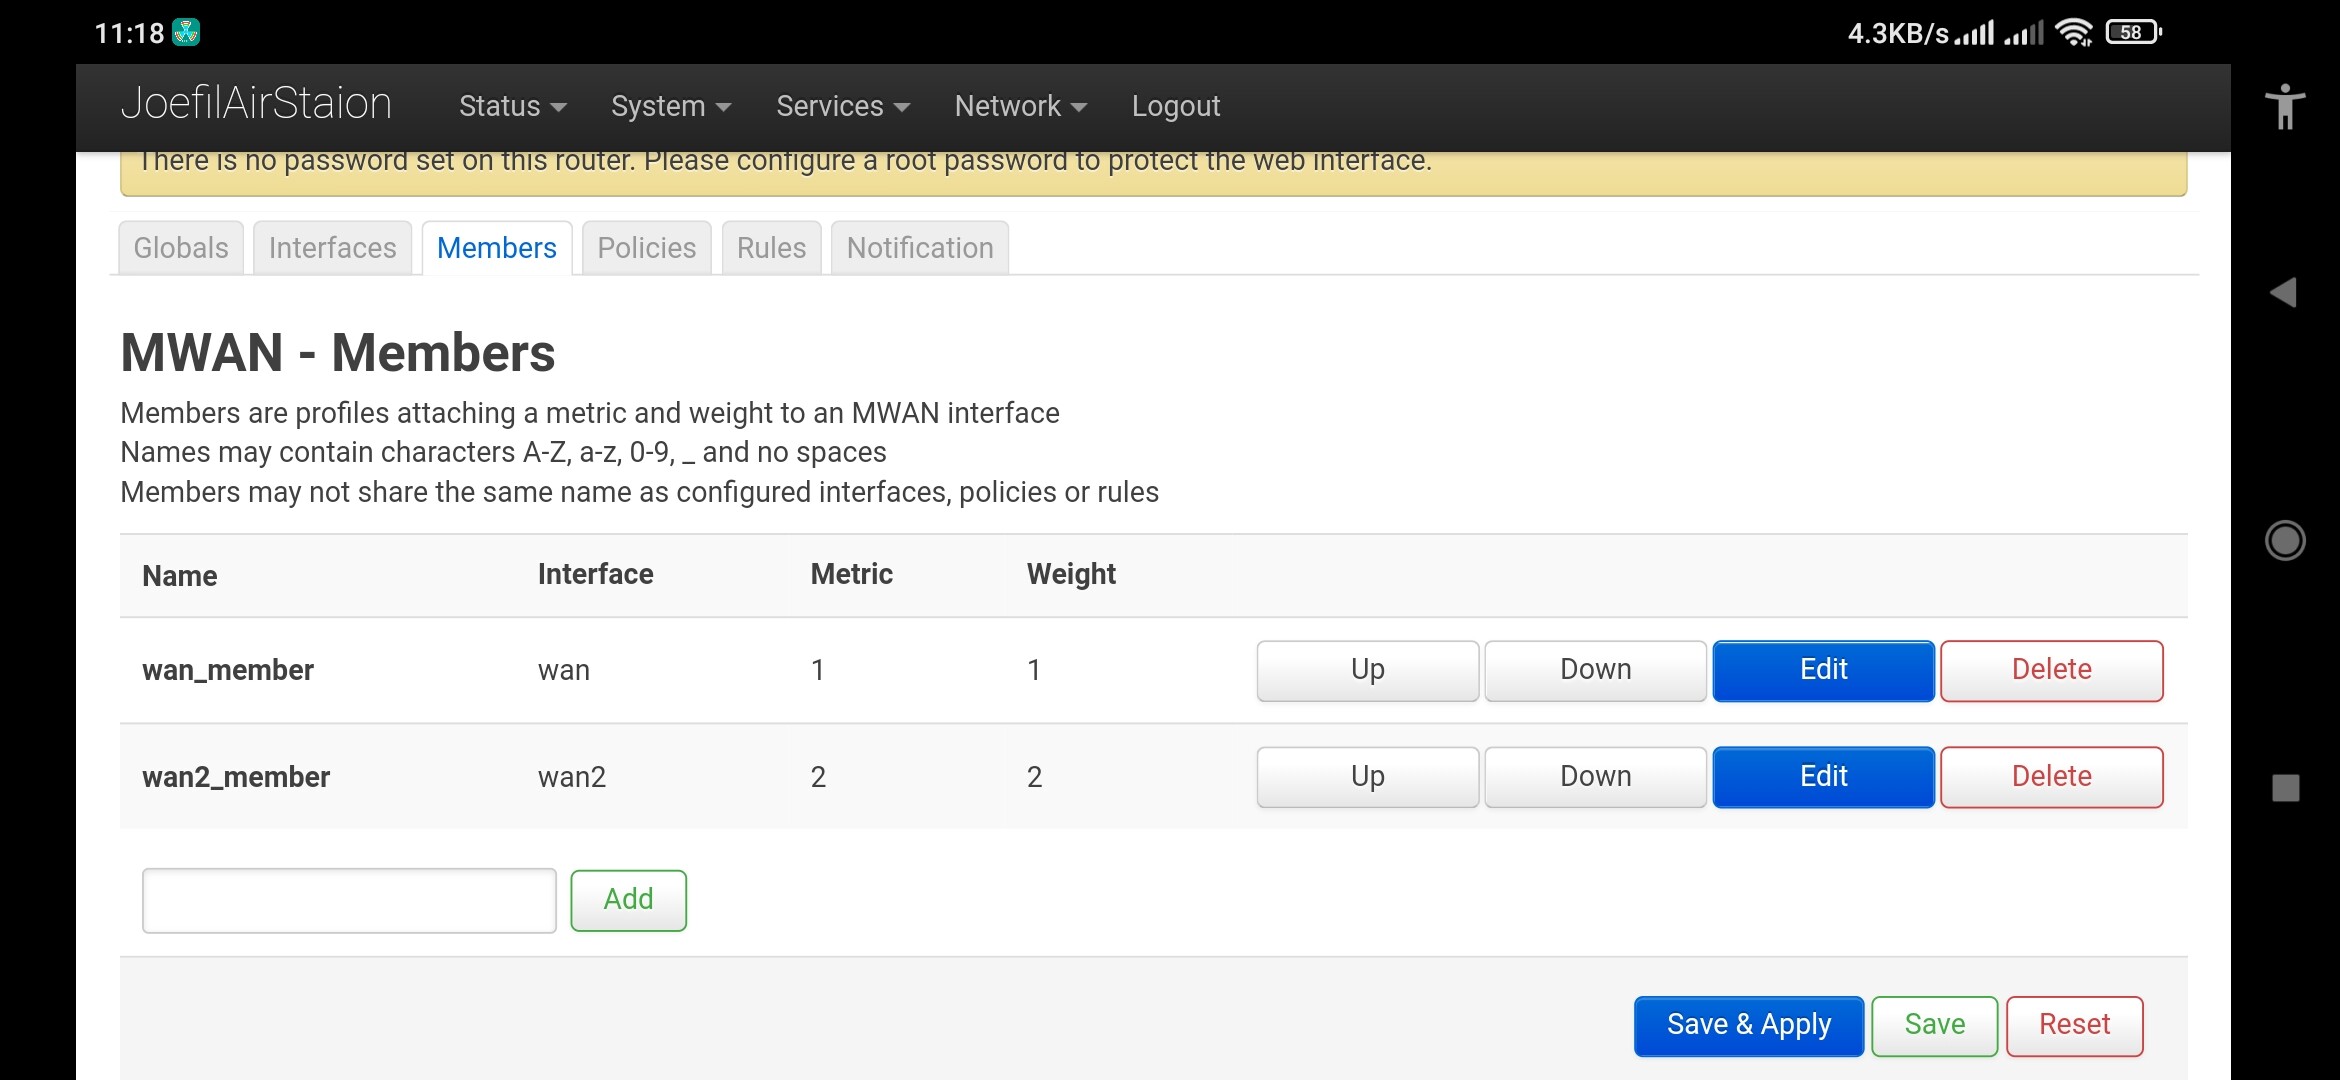This screenshot has height=1080, width=2340.
Task: Open the Network dropdown menu
Action: point(1019,105)
